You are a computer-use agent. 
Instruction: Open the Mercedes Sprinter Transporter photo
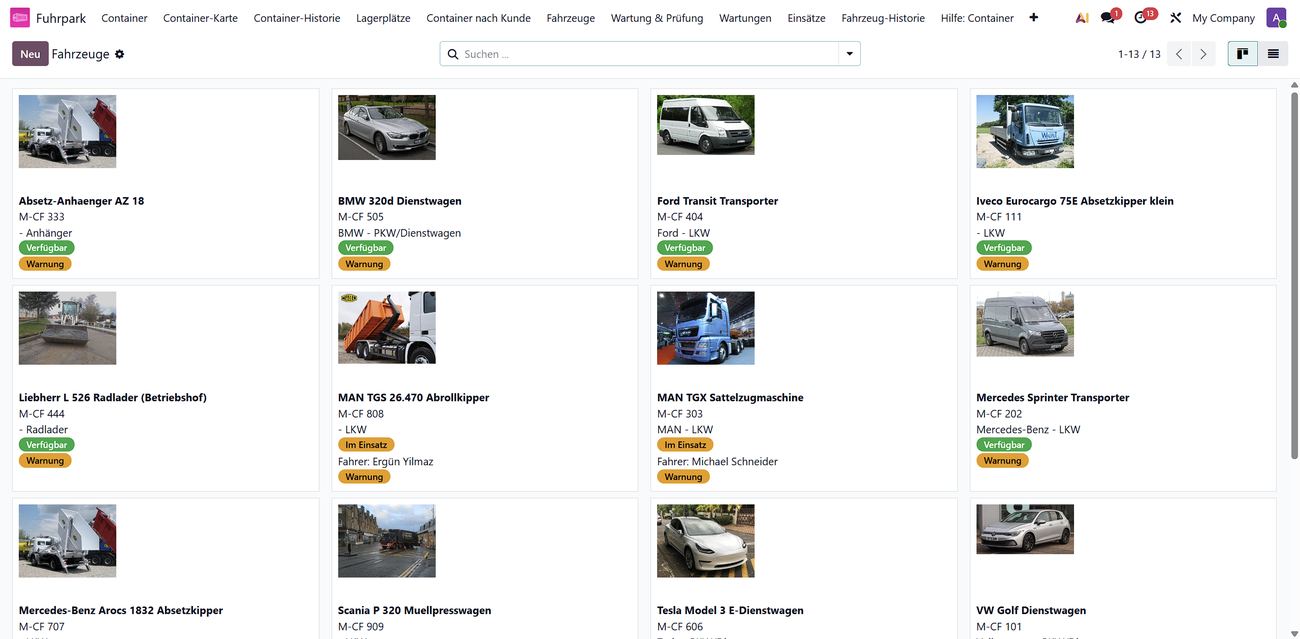pos(1025,324)
